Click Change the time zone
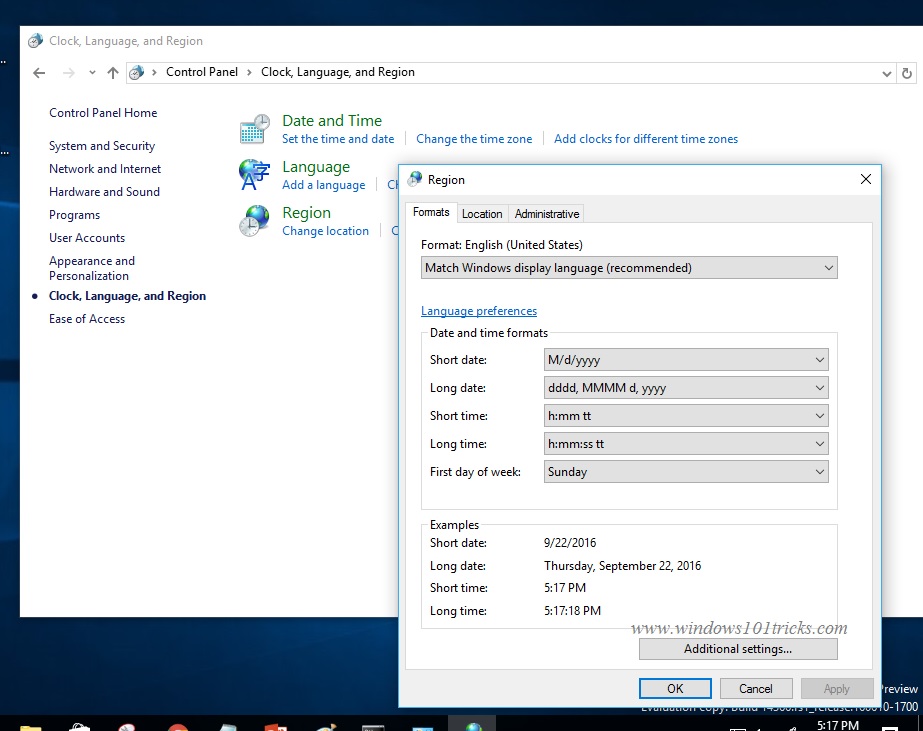This screenshot has height=731, width=923. point(474,139)
